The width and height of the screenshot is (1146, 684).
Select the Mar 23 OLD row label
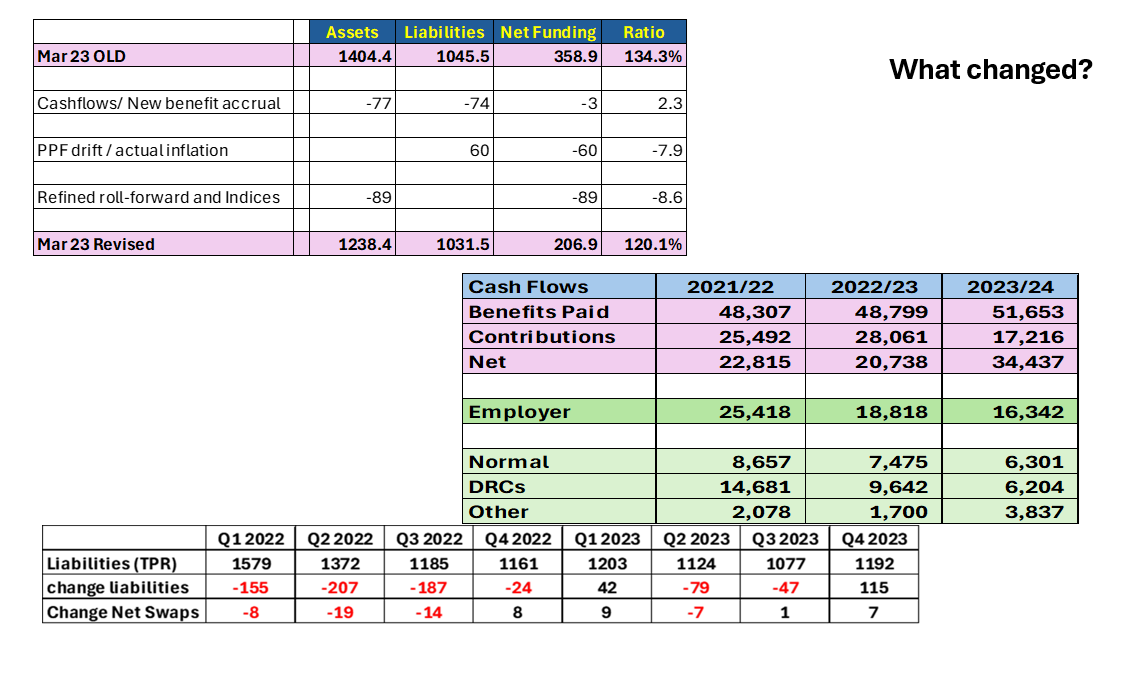click(x=82, y=56)
